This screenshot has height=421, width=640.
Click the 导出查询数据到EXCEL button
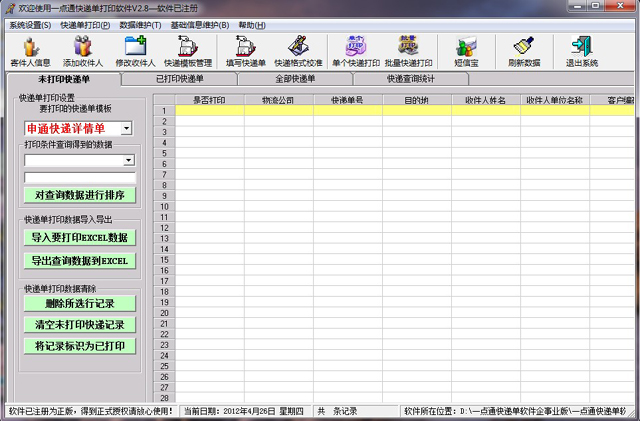pos(80,261)
